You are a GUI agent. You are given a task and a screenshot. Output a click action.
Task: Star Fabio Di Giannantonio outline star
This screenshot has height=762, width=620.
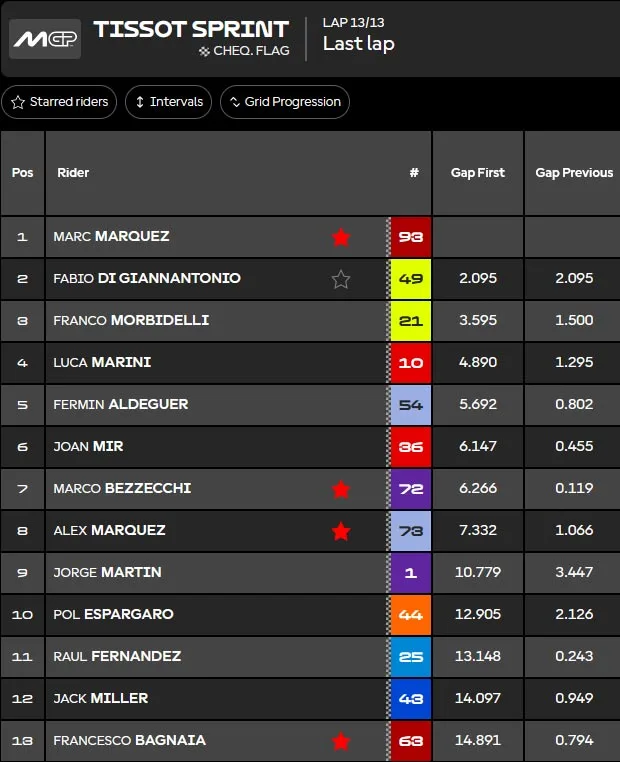[x=341, y=279]
